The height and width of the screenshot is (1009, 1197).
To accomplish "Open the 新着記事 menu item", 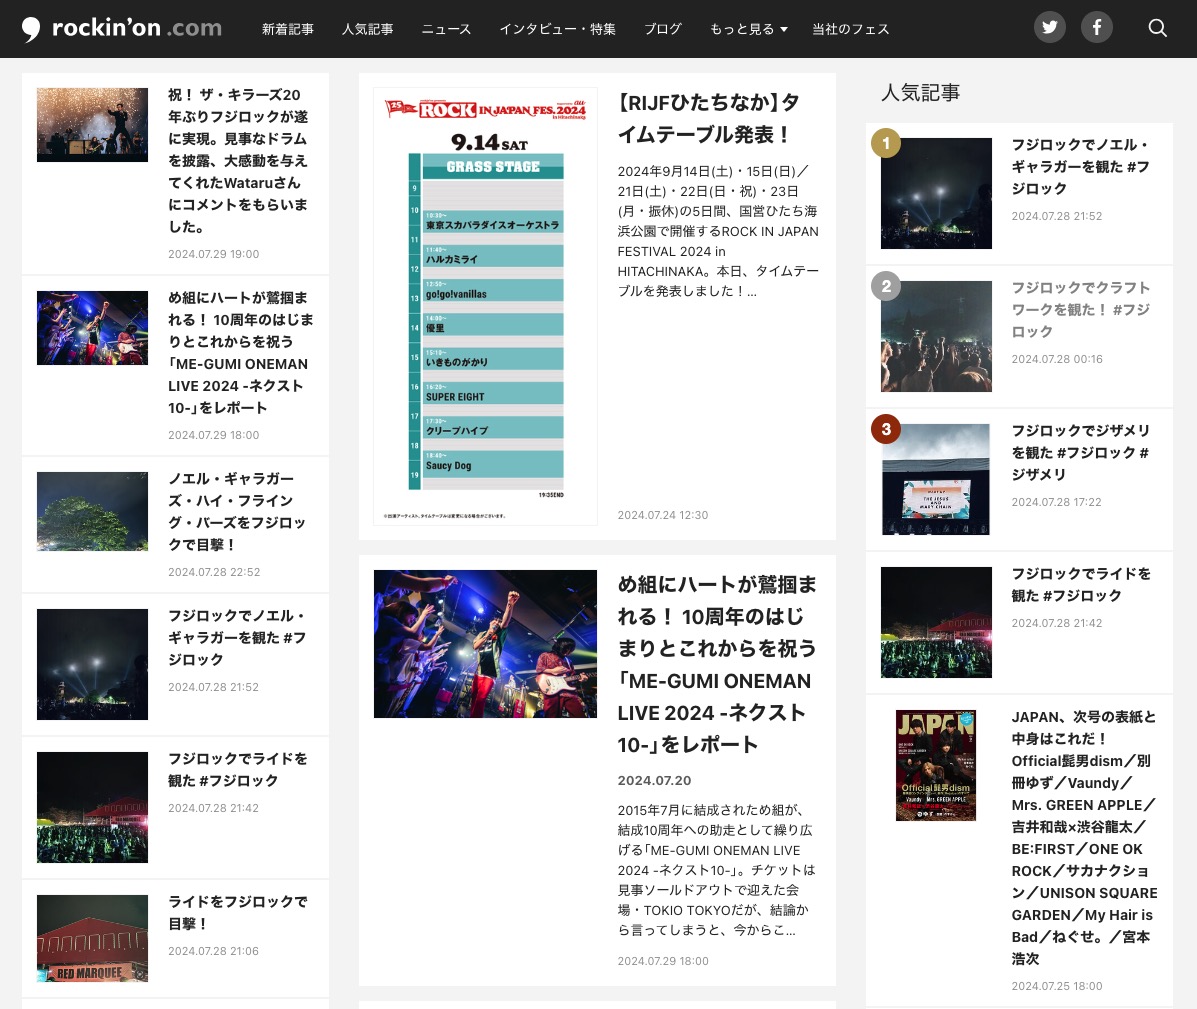I will pos(288,29).
